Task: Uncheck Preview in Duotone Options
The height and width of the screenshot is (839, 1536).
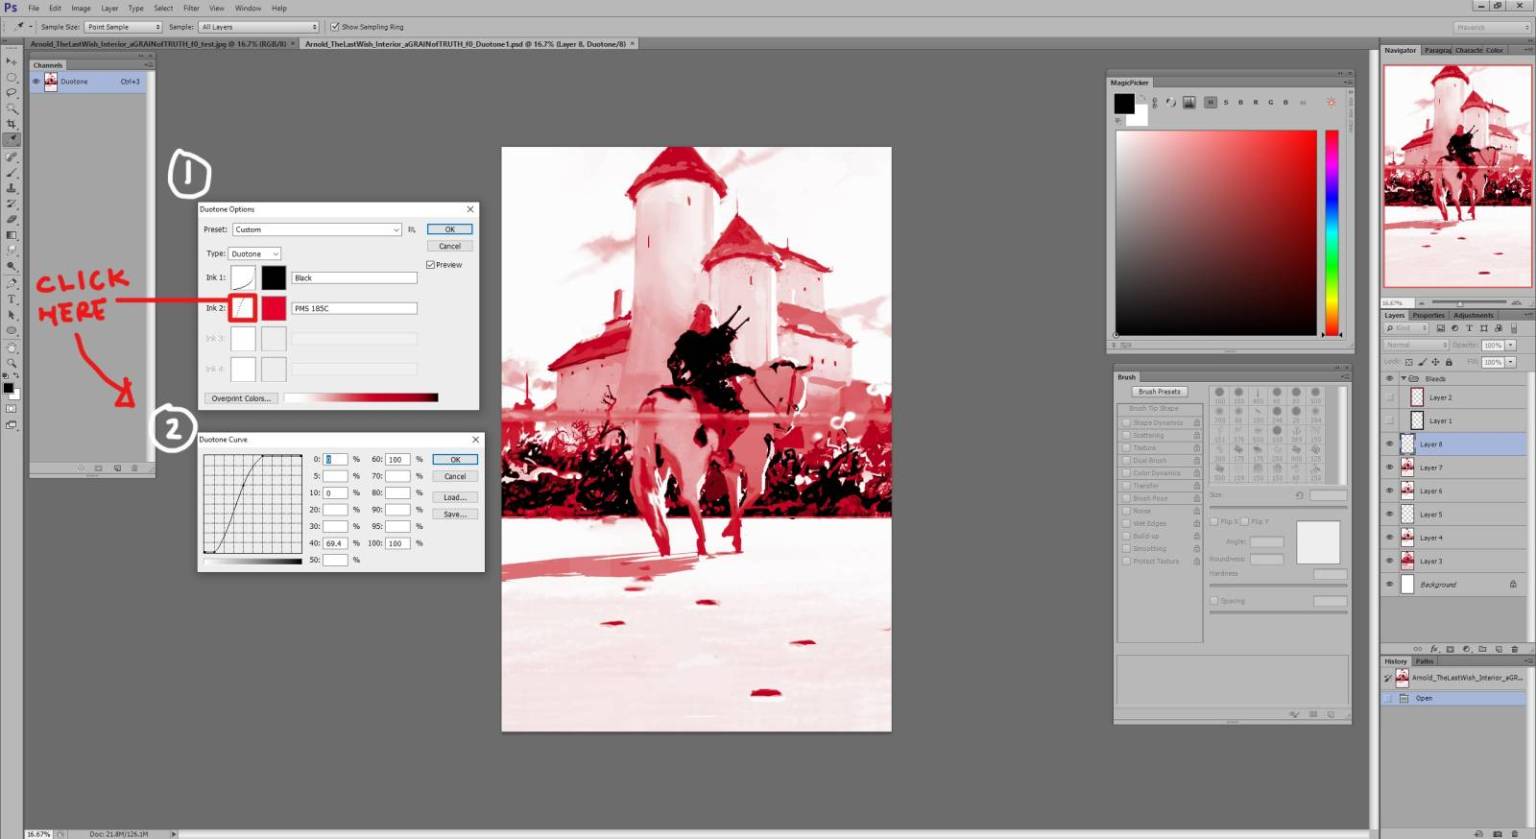Action: coord(431,265)
